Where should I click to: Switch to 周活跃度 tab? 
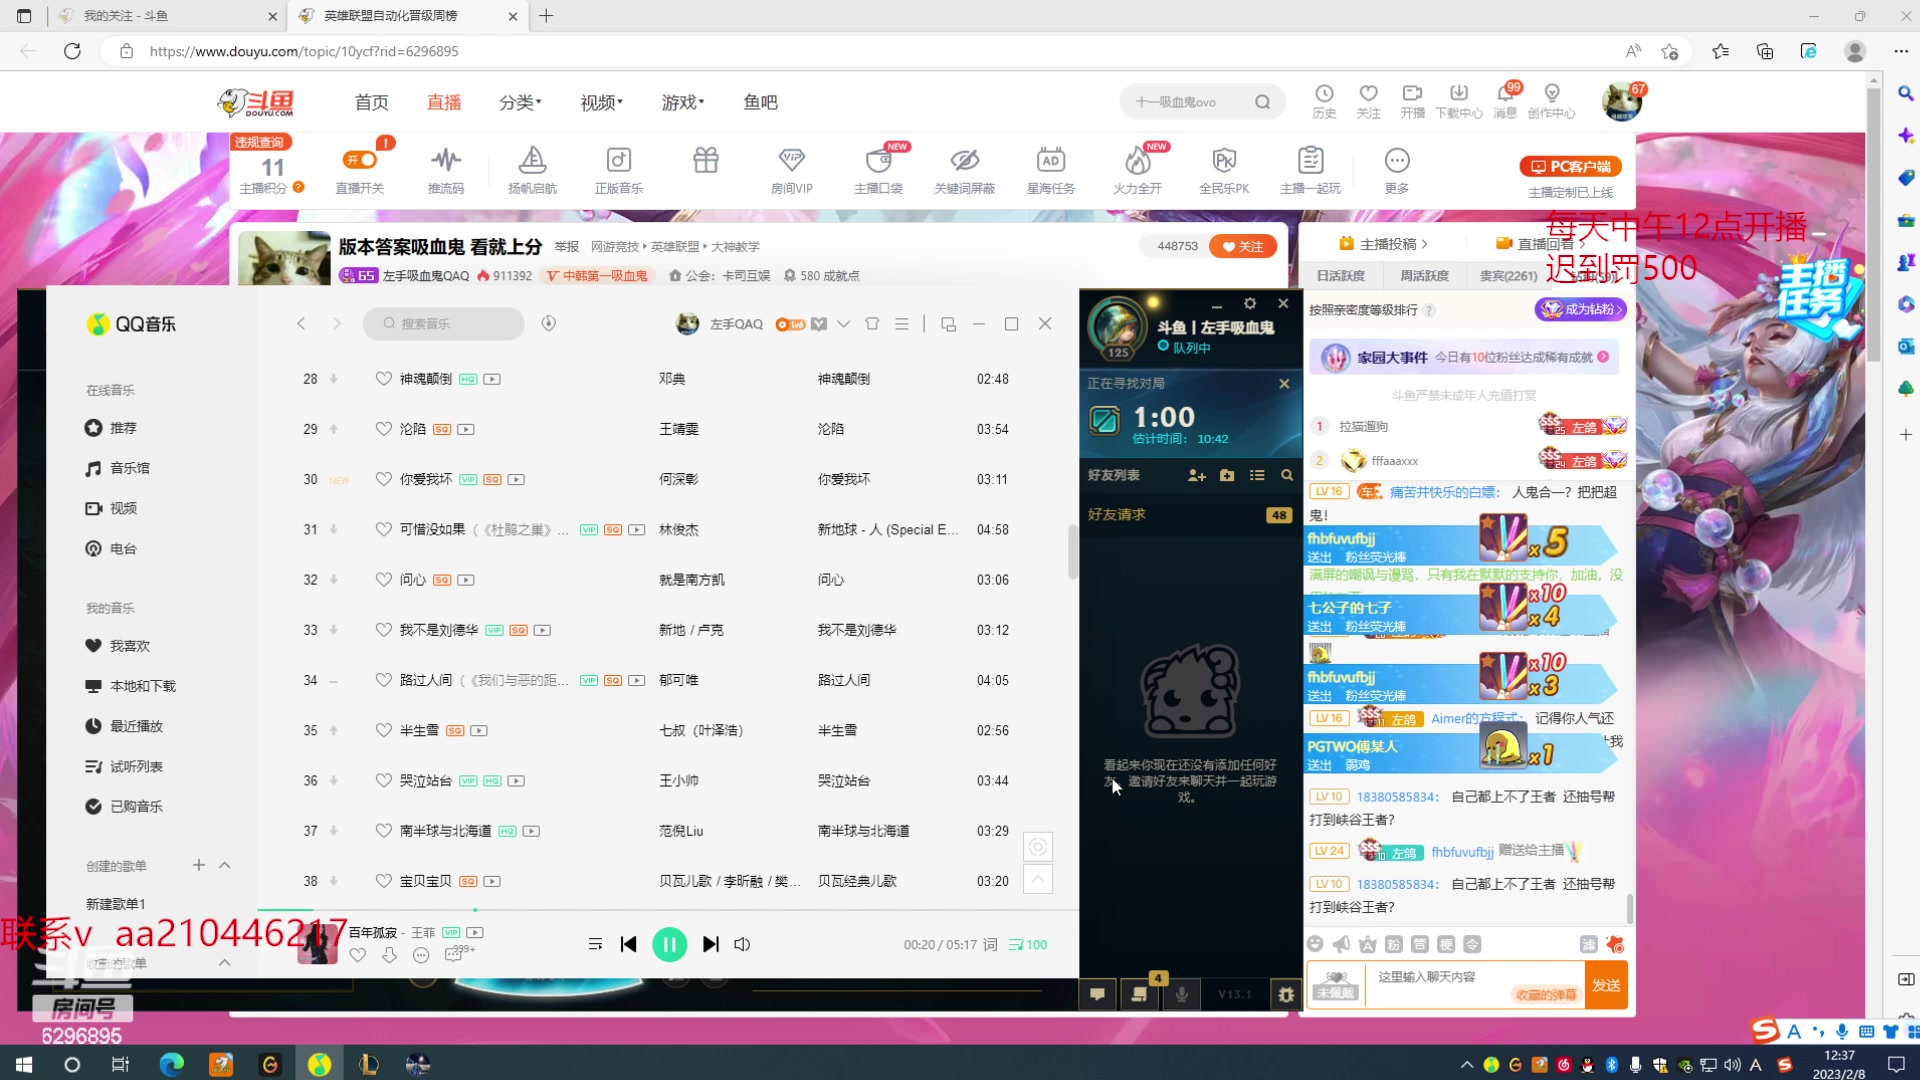click(1424, 276)
